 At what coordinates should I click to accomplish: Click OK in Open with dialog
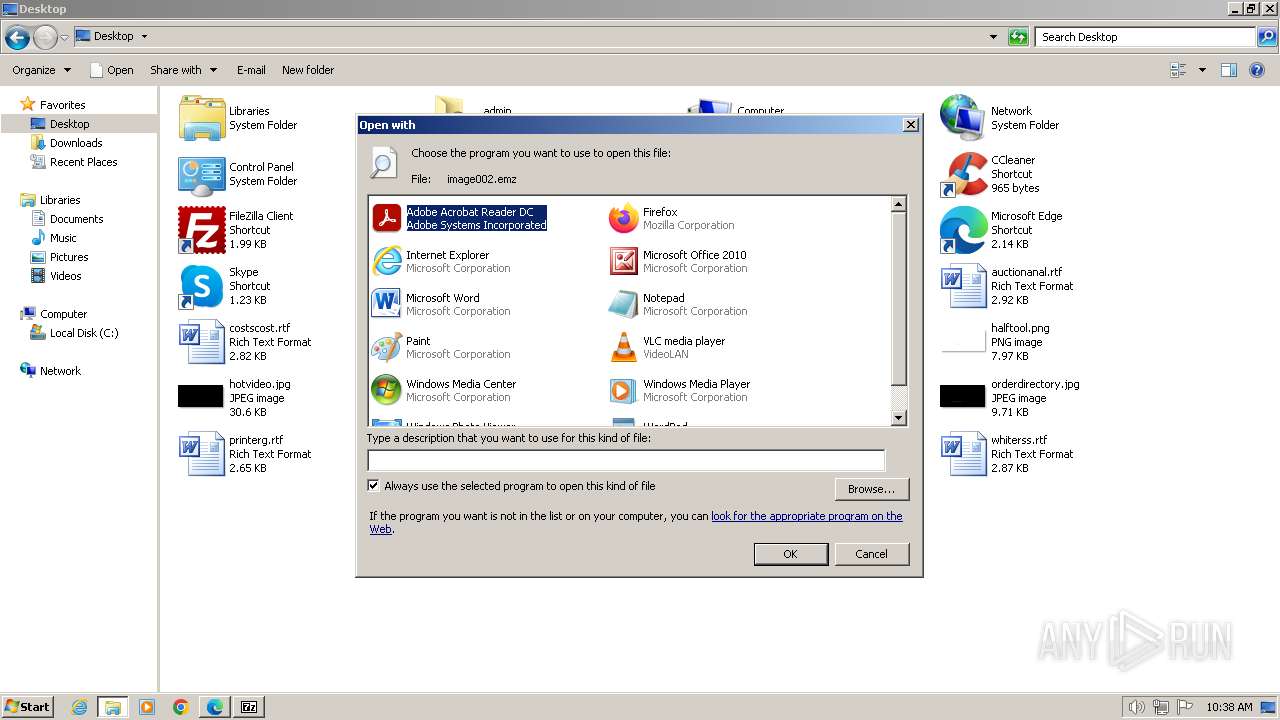(790, 554)
